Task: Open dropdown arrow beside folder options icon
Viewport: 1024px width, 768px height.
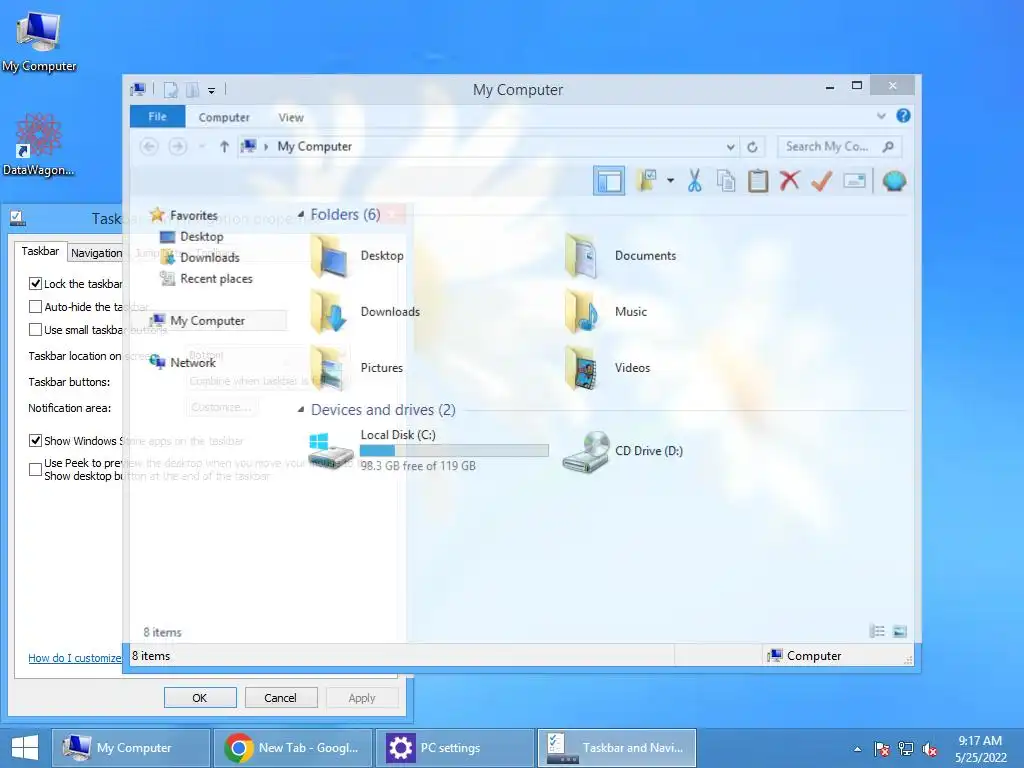Action: tap(671, 181)
